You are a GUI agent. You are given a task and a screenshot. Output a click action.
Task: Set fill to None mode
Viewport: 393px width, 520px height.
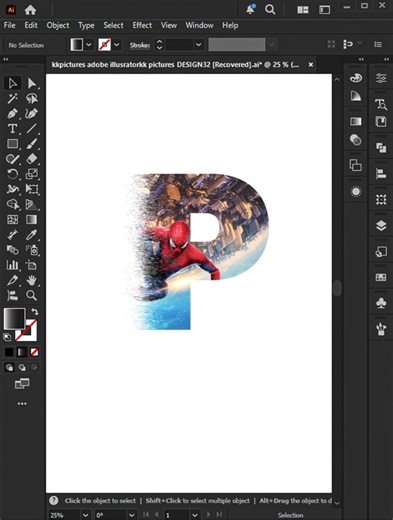point(34,352)
